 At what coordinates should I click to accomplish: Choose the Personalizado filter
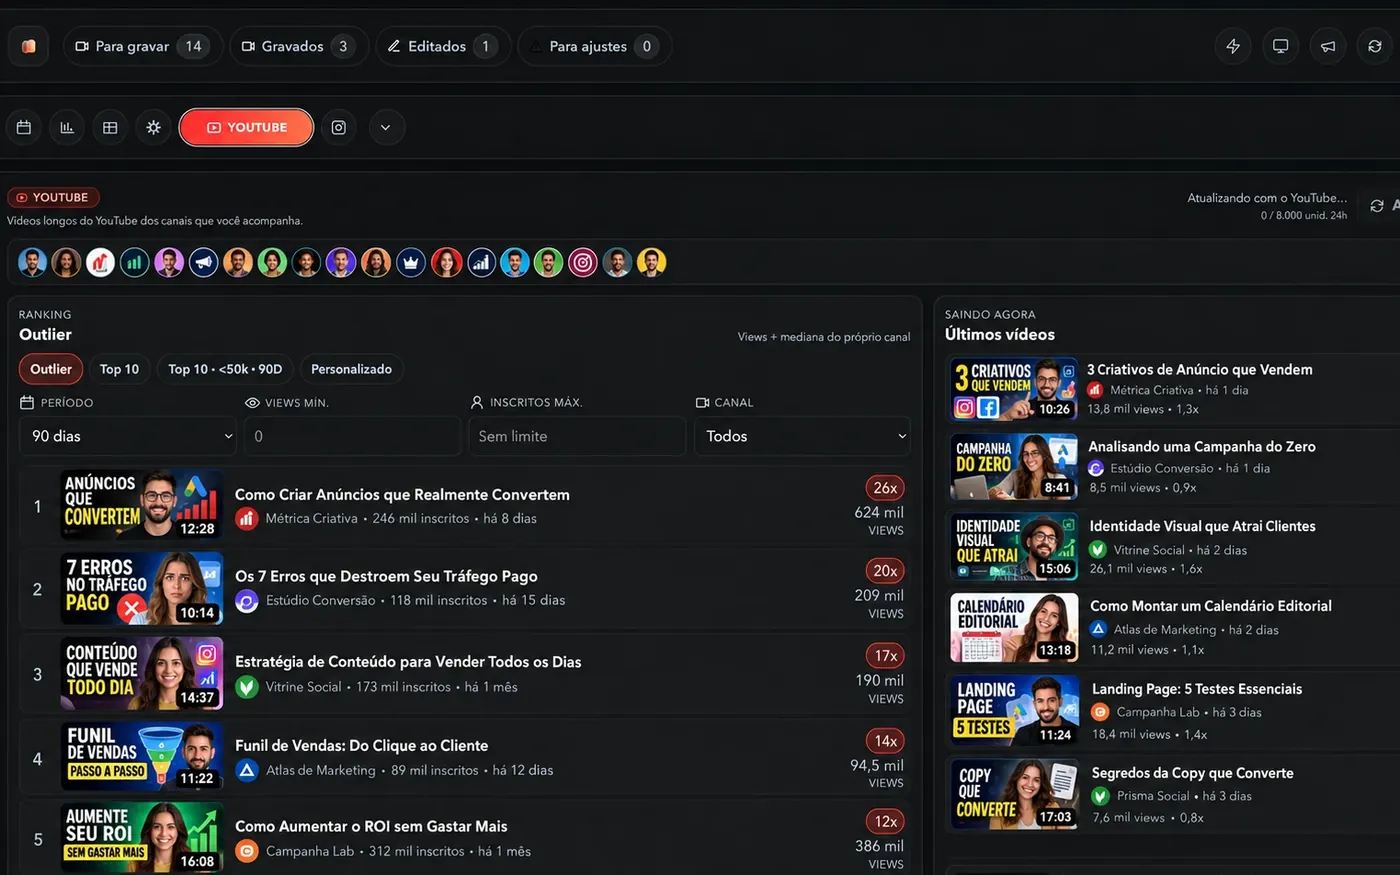[351, 369]
